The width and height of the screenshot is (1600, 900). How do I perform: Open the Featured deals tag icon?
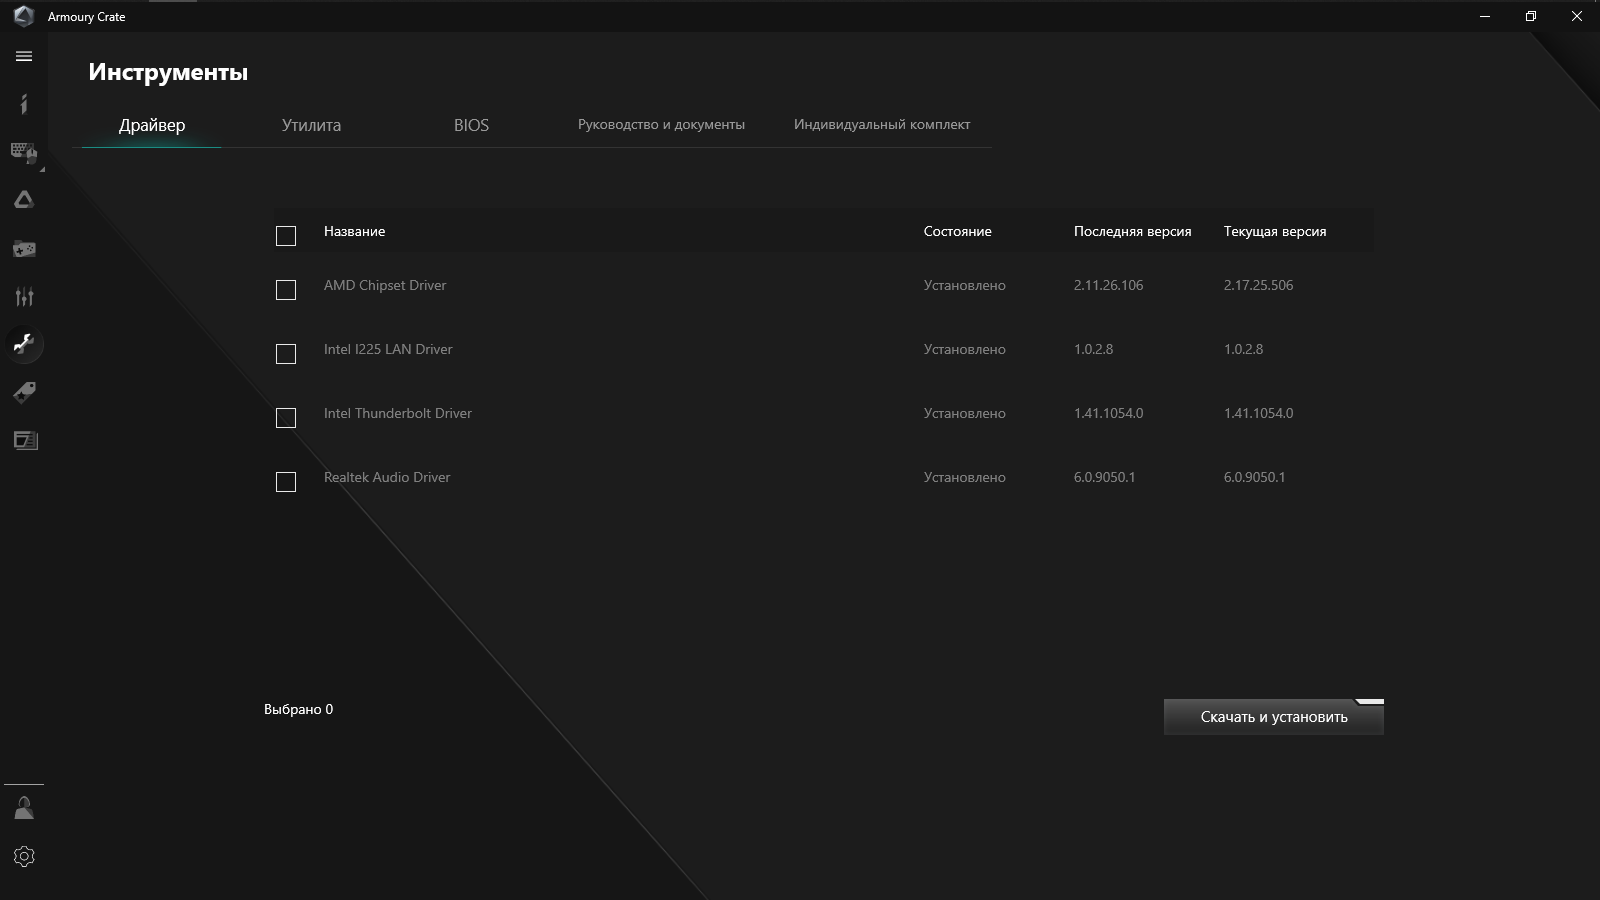(x=24, y=392)
